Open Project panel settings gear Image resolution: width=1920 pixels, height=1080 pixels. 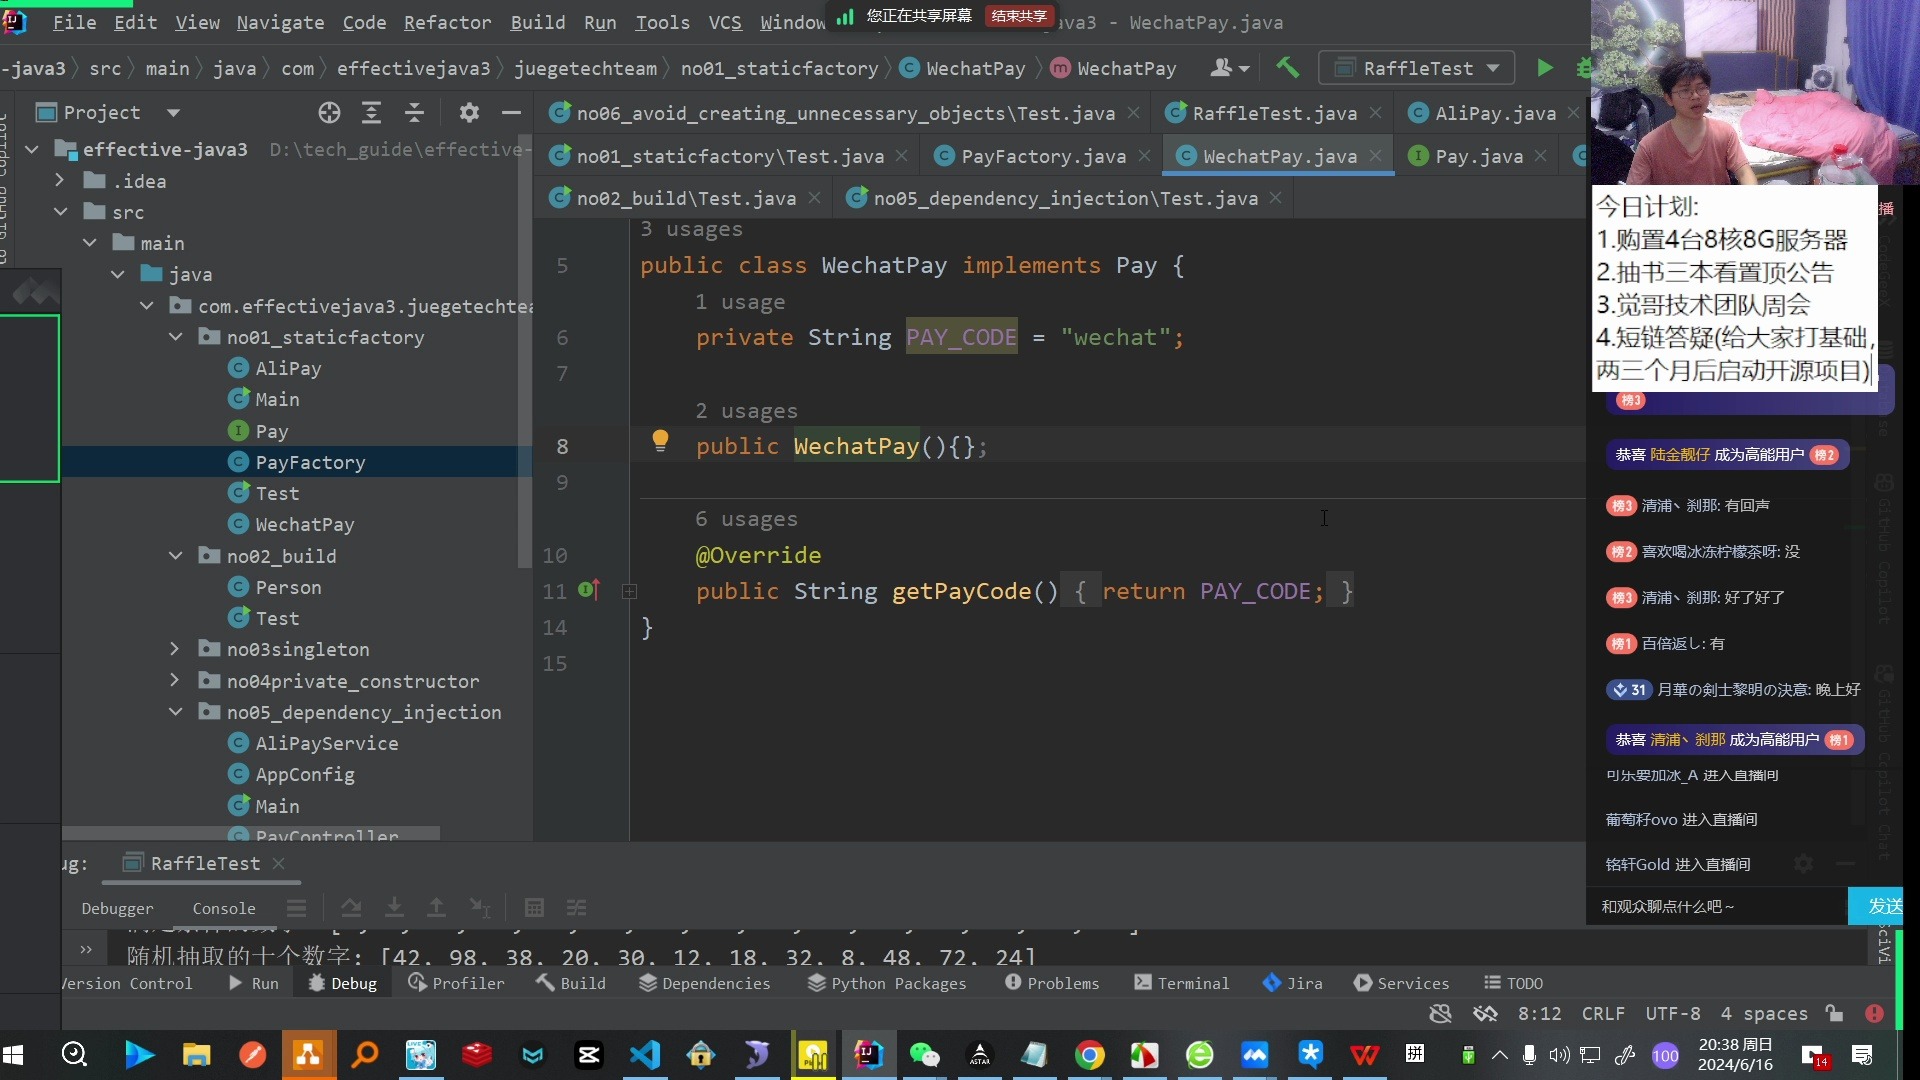469,113
